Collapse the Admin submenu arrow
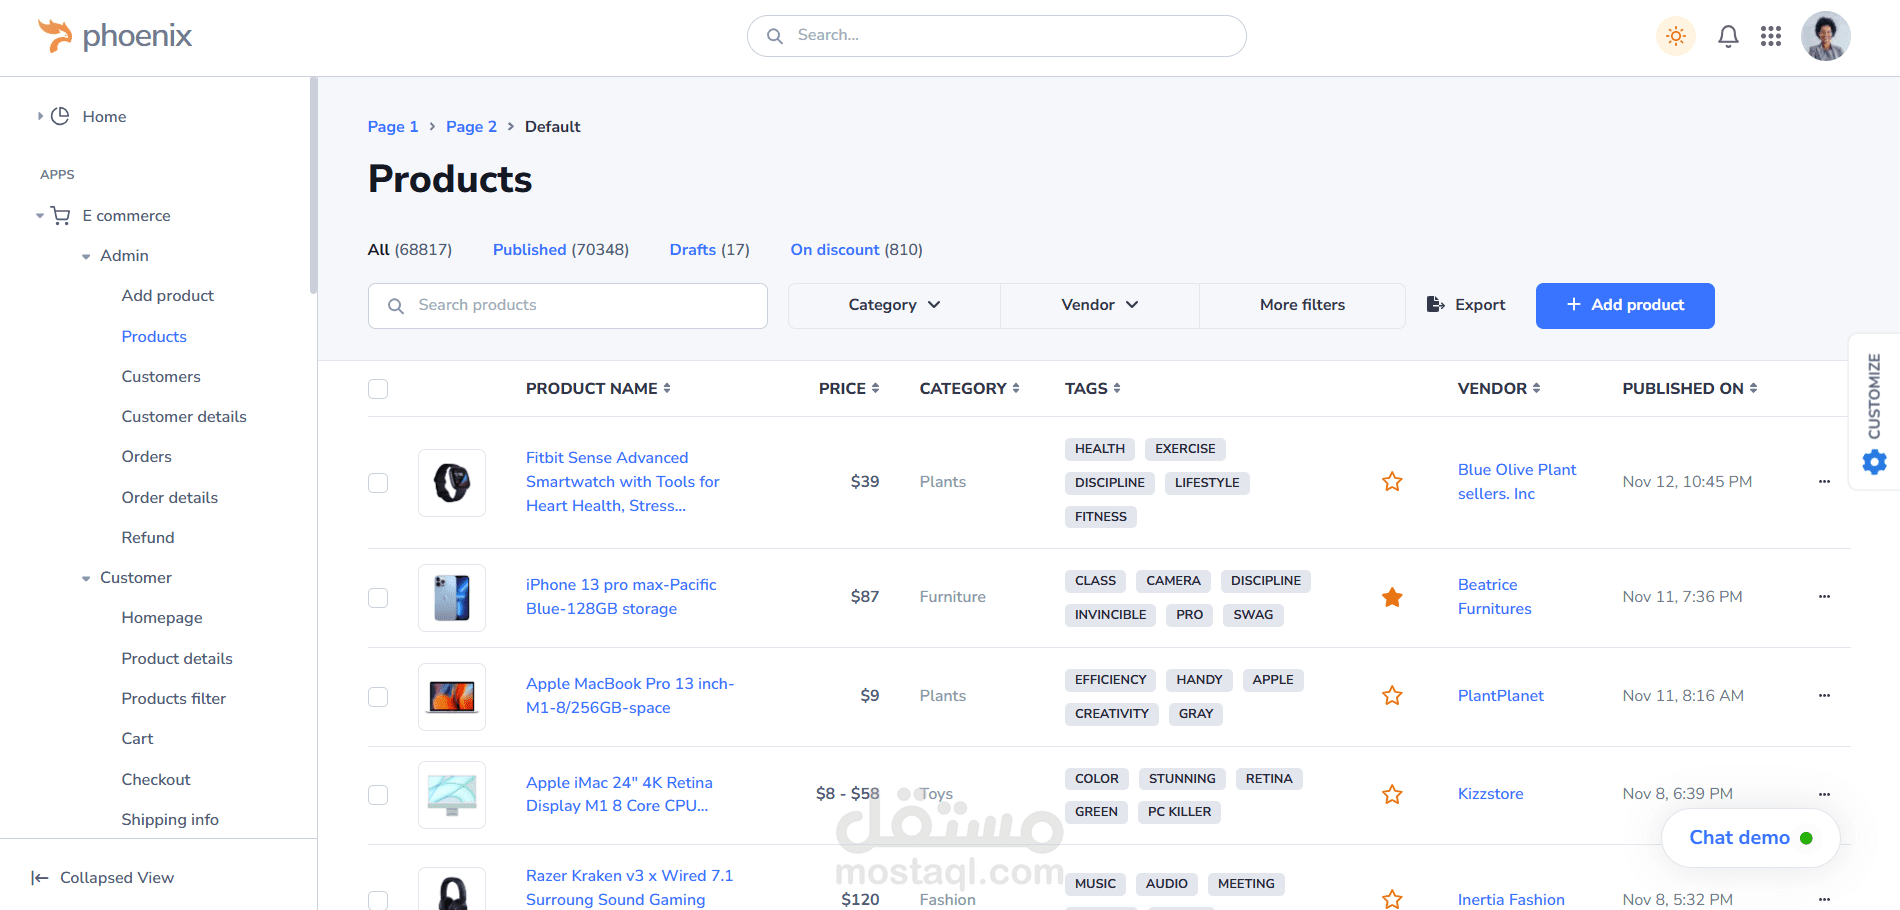Screen dimensions: 1900x910 pos(86,256)
